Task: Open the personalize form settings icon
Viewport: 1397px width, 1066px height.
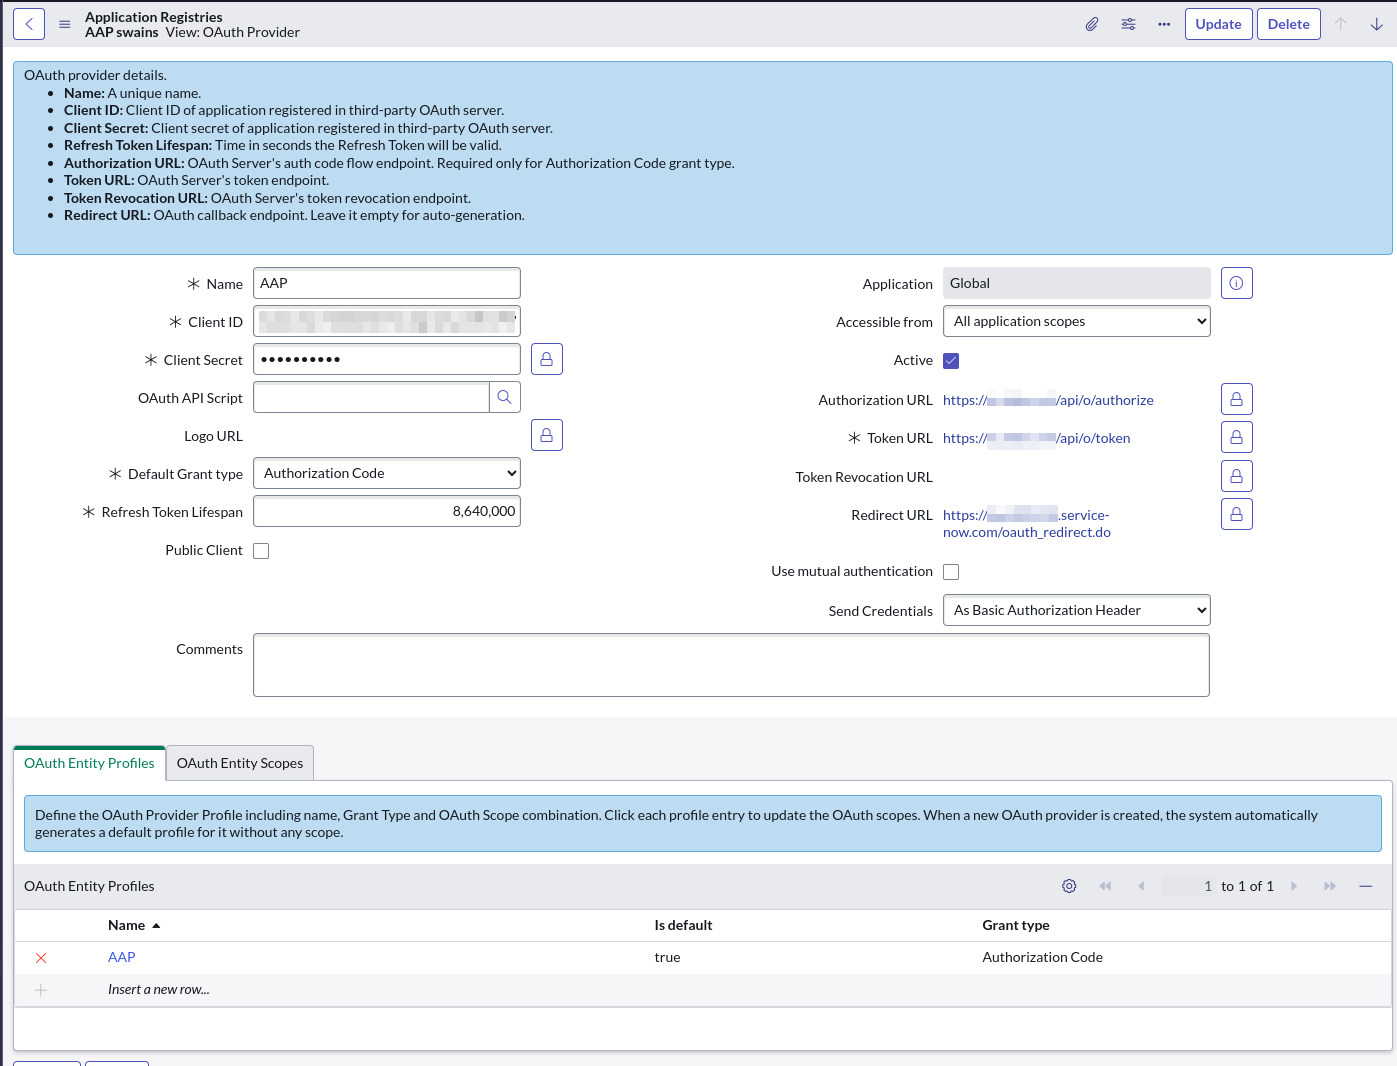Action: [1128, 24]
